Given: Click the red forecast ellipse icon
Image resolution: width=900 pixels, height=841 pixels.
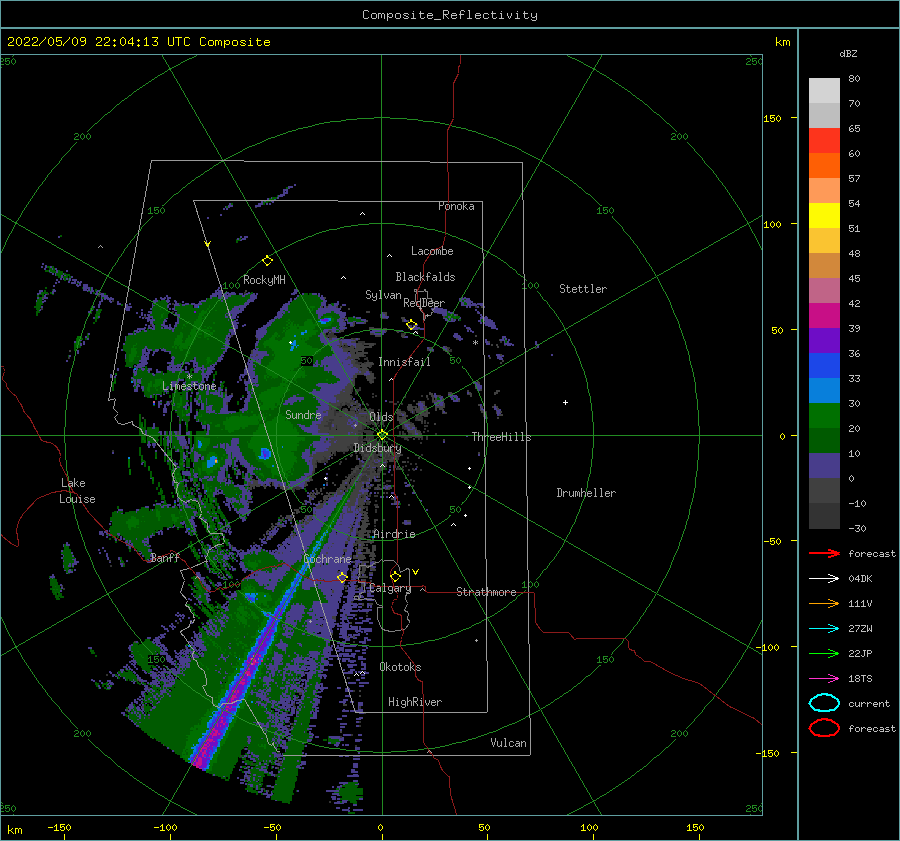Looking at the screenshot, I should point(824,728).
